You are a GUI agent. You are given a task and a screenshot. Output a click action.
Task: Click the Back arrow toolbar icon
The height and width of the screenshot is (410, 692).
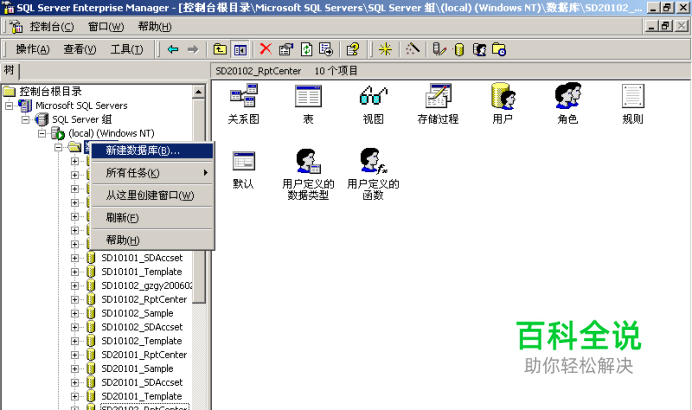[x=173, y=49]
